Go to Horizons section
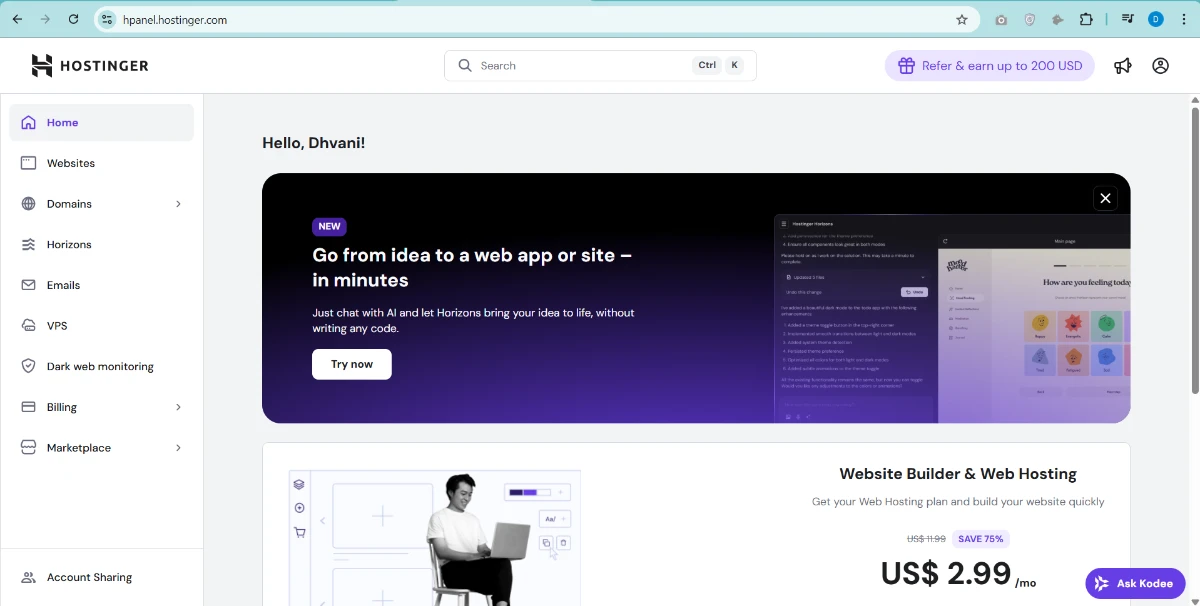The height and width of the screenshot is (606, 1200). tap(101, 245)
